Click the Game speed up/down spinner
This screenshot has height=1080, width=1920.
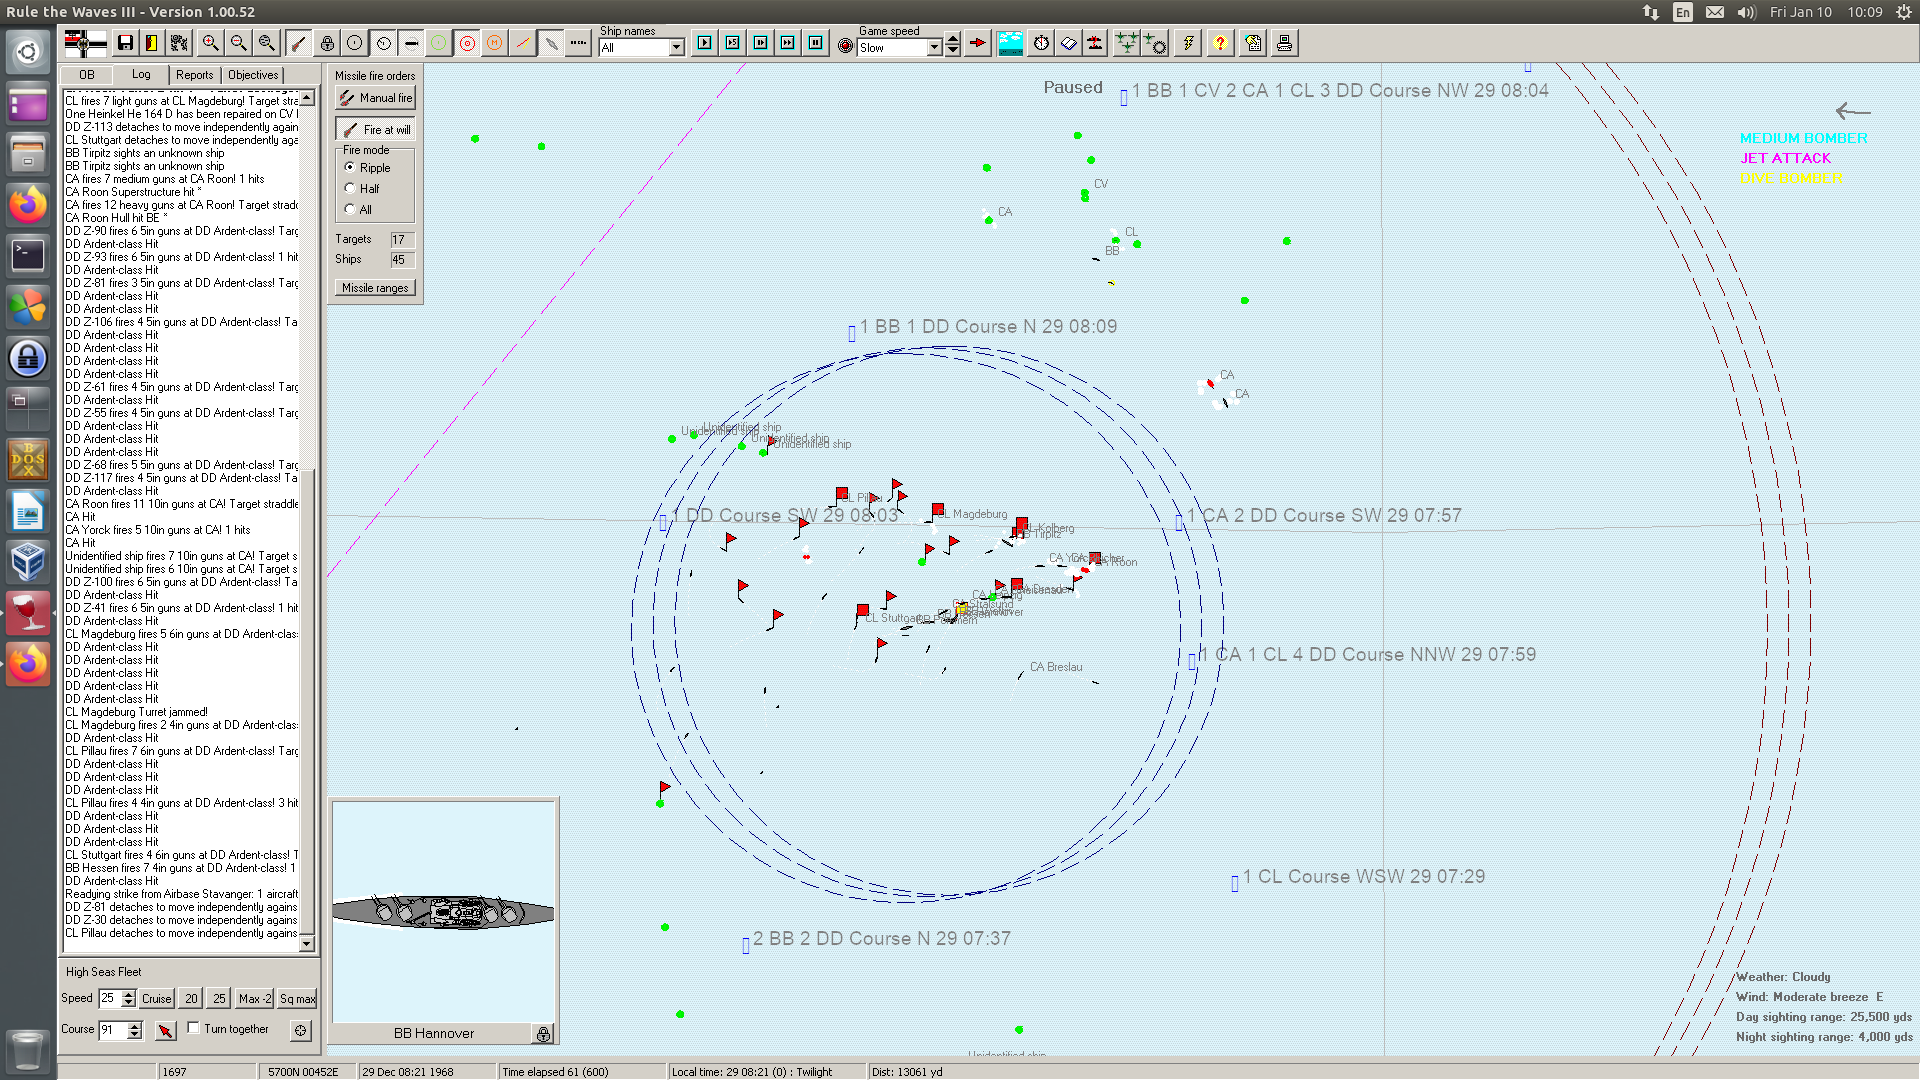coord(953,44)
